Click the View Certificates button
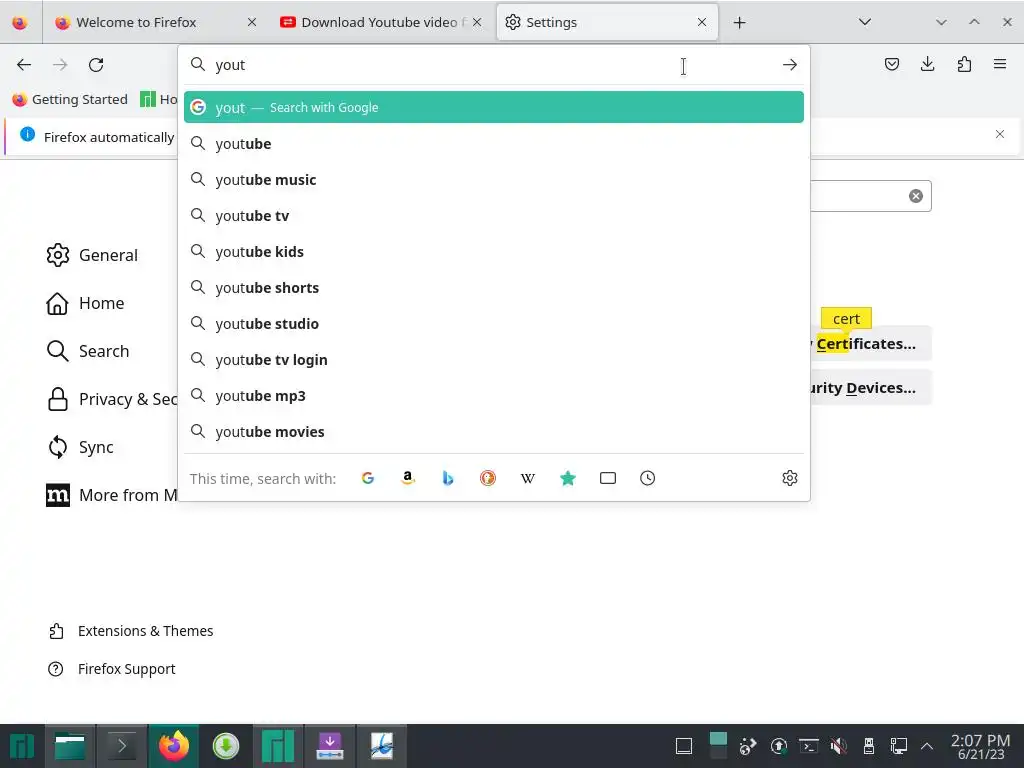Image resolution: width=1024 pixels, height=768 pixels. click(x=871, y=344)
